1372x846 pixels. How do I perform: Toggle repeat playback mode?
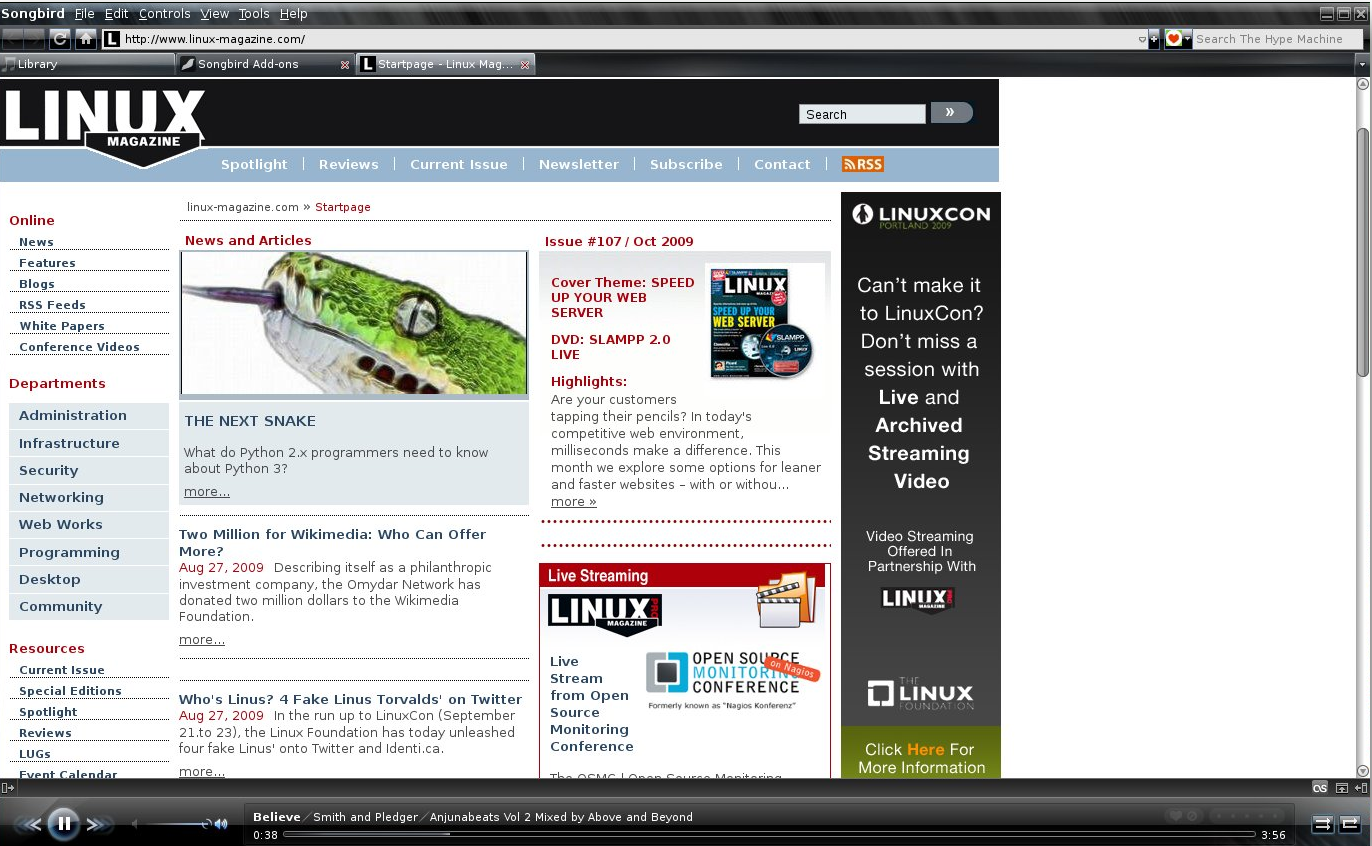tap(1349, 824)
